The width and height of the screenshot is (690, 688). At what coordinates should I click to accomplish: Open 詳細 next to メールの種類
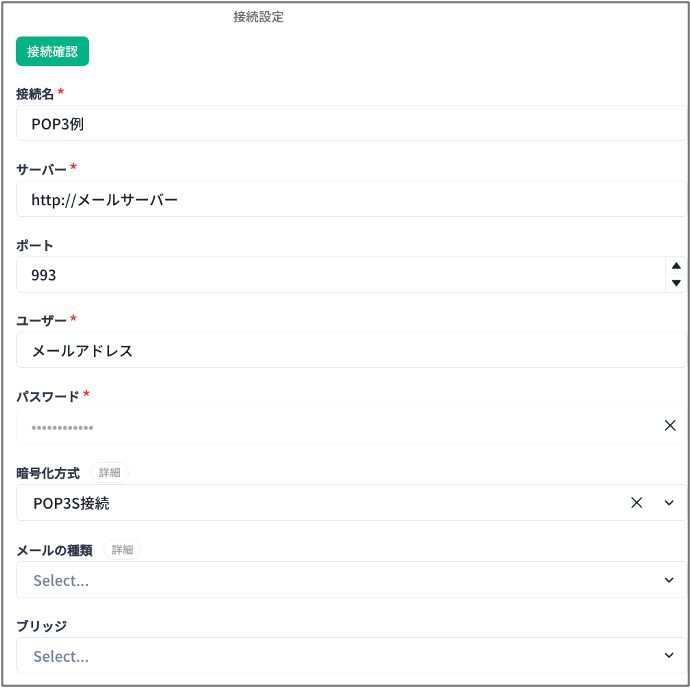122,549
